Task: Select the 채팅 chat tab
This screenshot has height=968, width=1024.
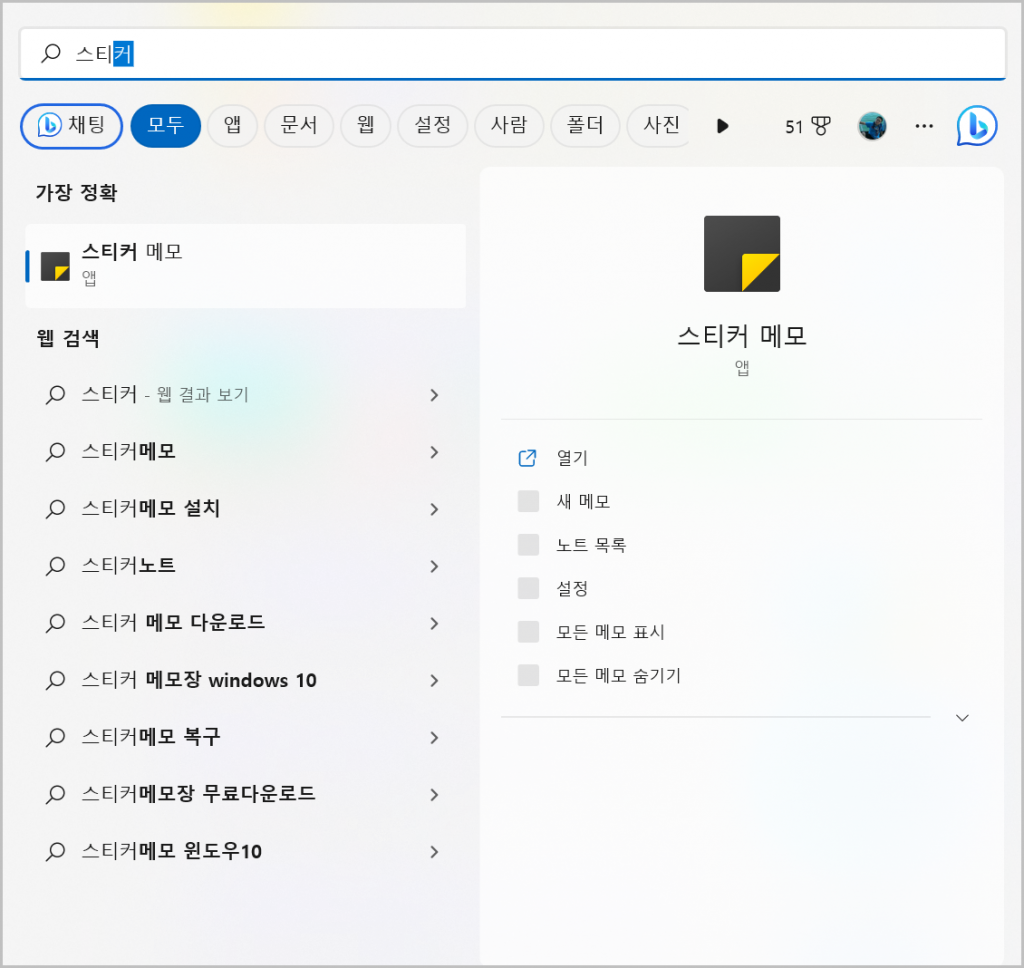Action: [x=72, y=125]
